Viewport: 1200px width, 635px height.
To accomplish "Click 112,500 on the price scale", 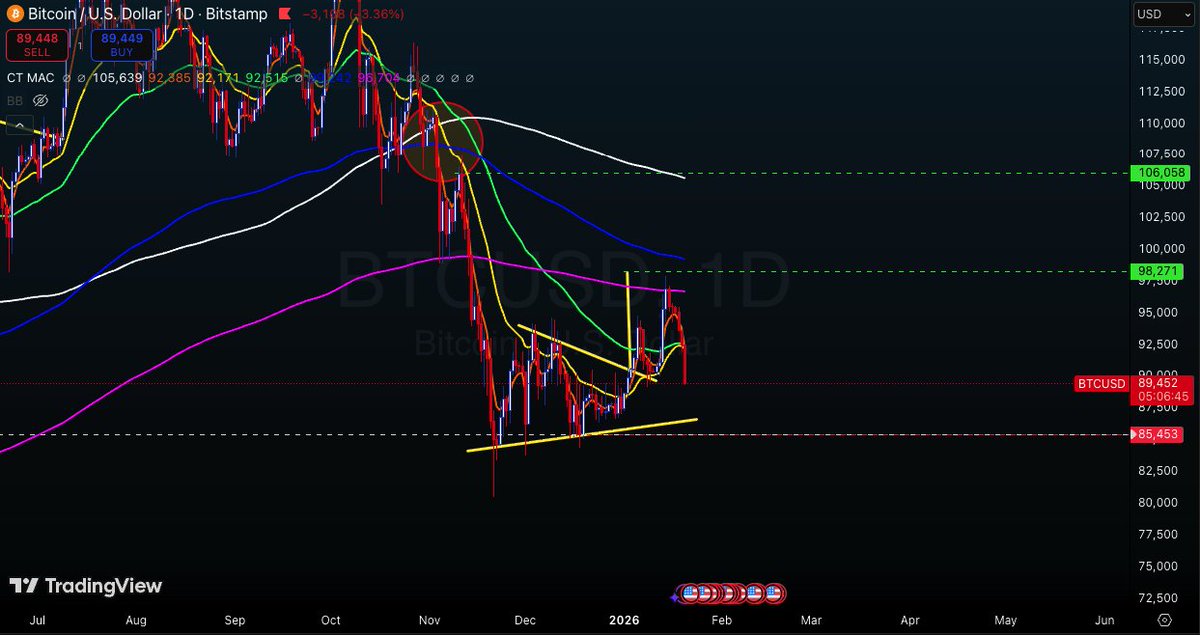I will pyautogui.click(x=1161, y=92).
